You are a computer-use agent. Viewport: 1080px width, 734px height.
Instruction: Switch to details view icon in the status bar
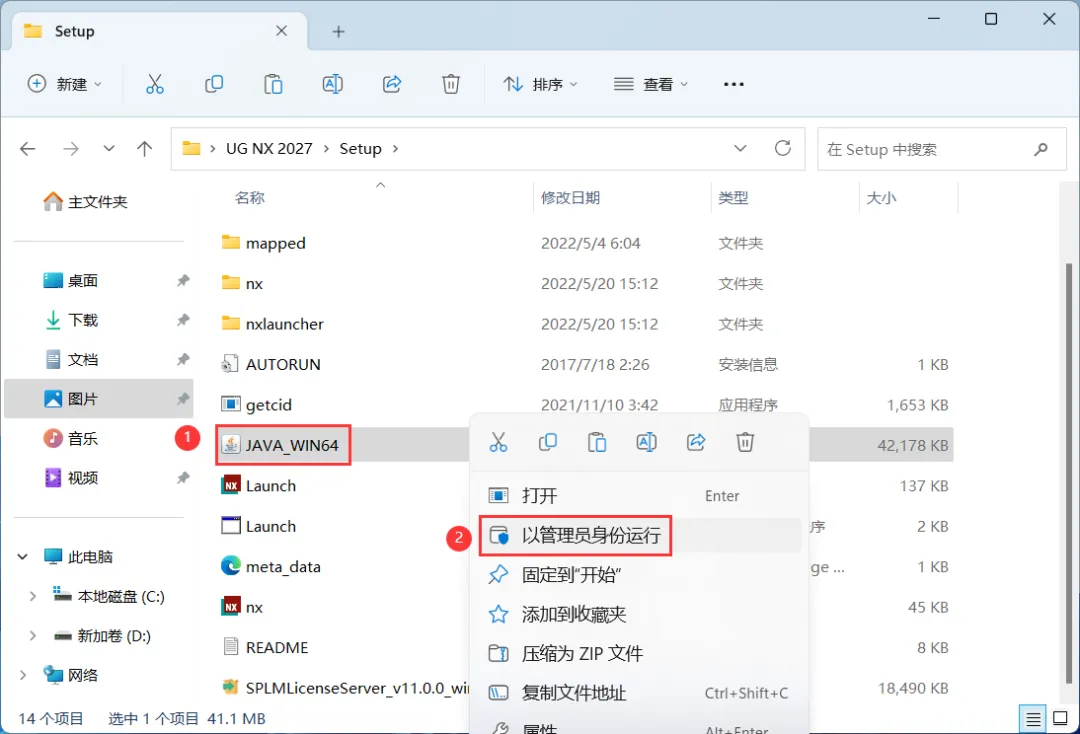coord(1033,720)
